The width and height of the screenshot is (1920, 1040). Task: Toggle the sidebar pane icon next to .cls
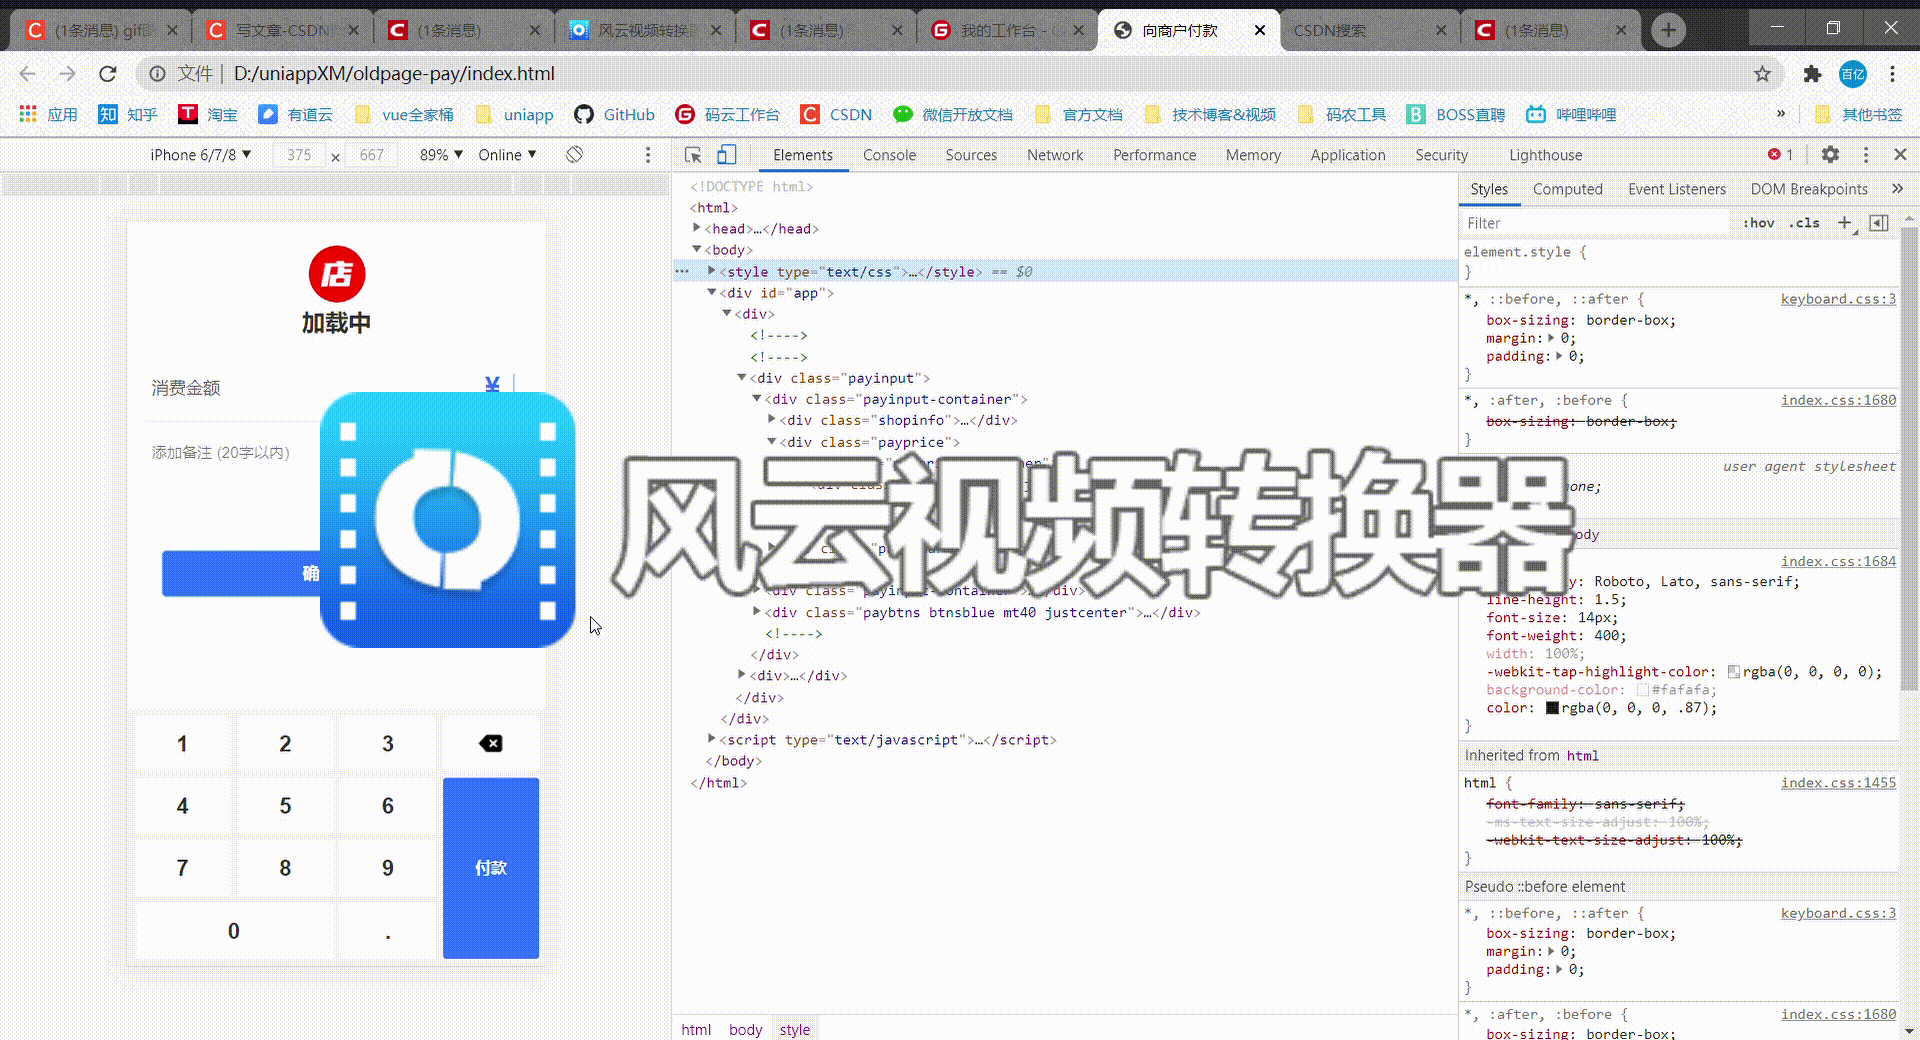pos(1880,223)
